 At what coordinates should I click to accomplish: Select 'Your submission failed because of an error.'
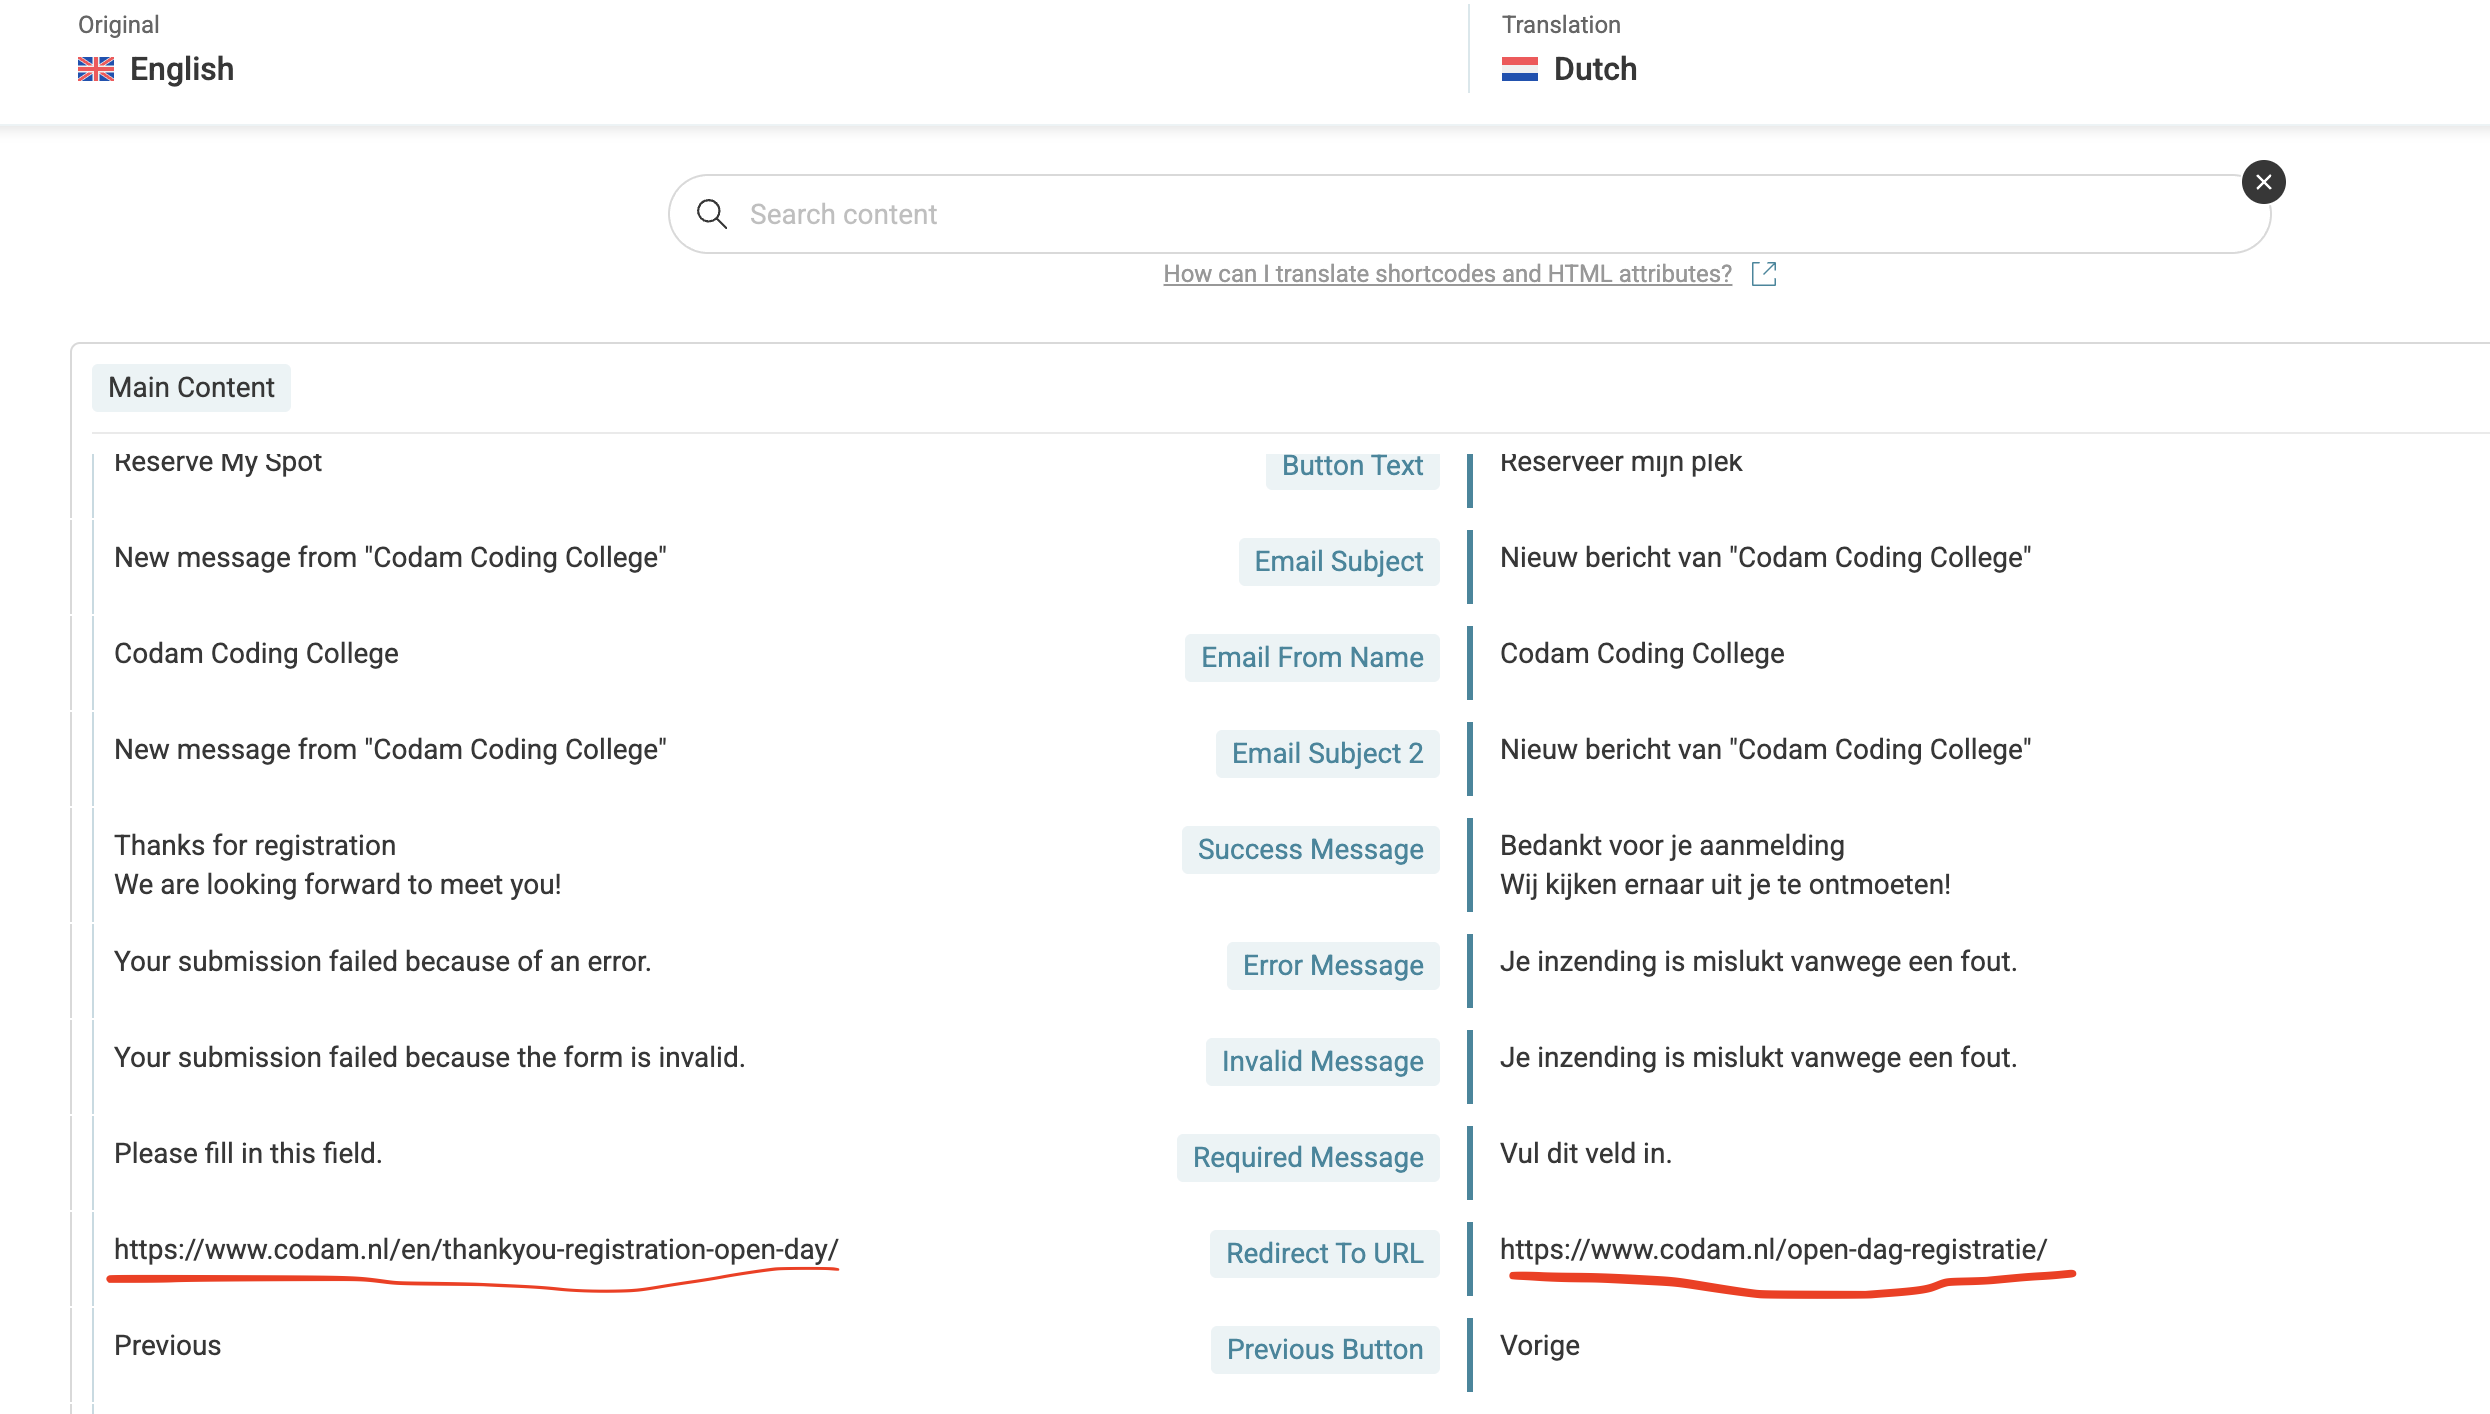(x=382, y=962)
